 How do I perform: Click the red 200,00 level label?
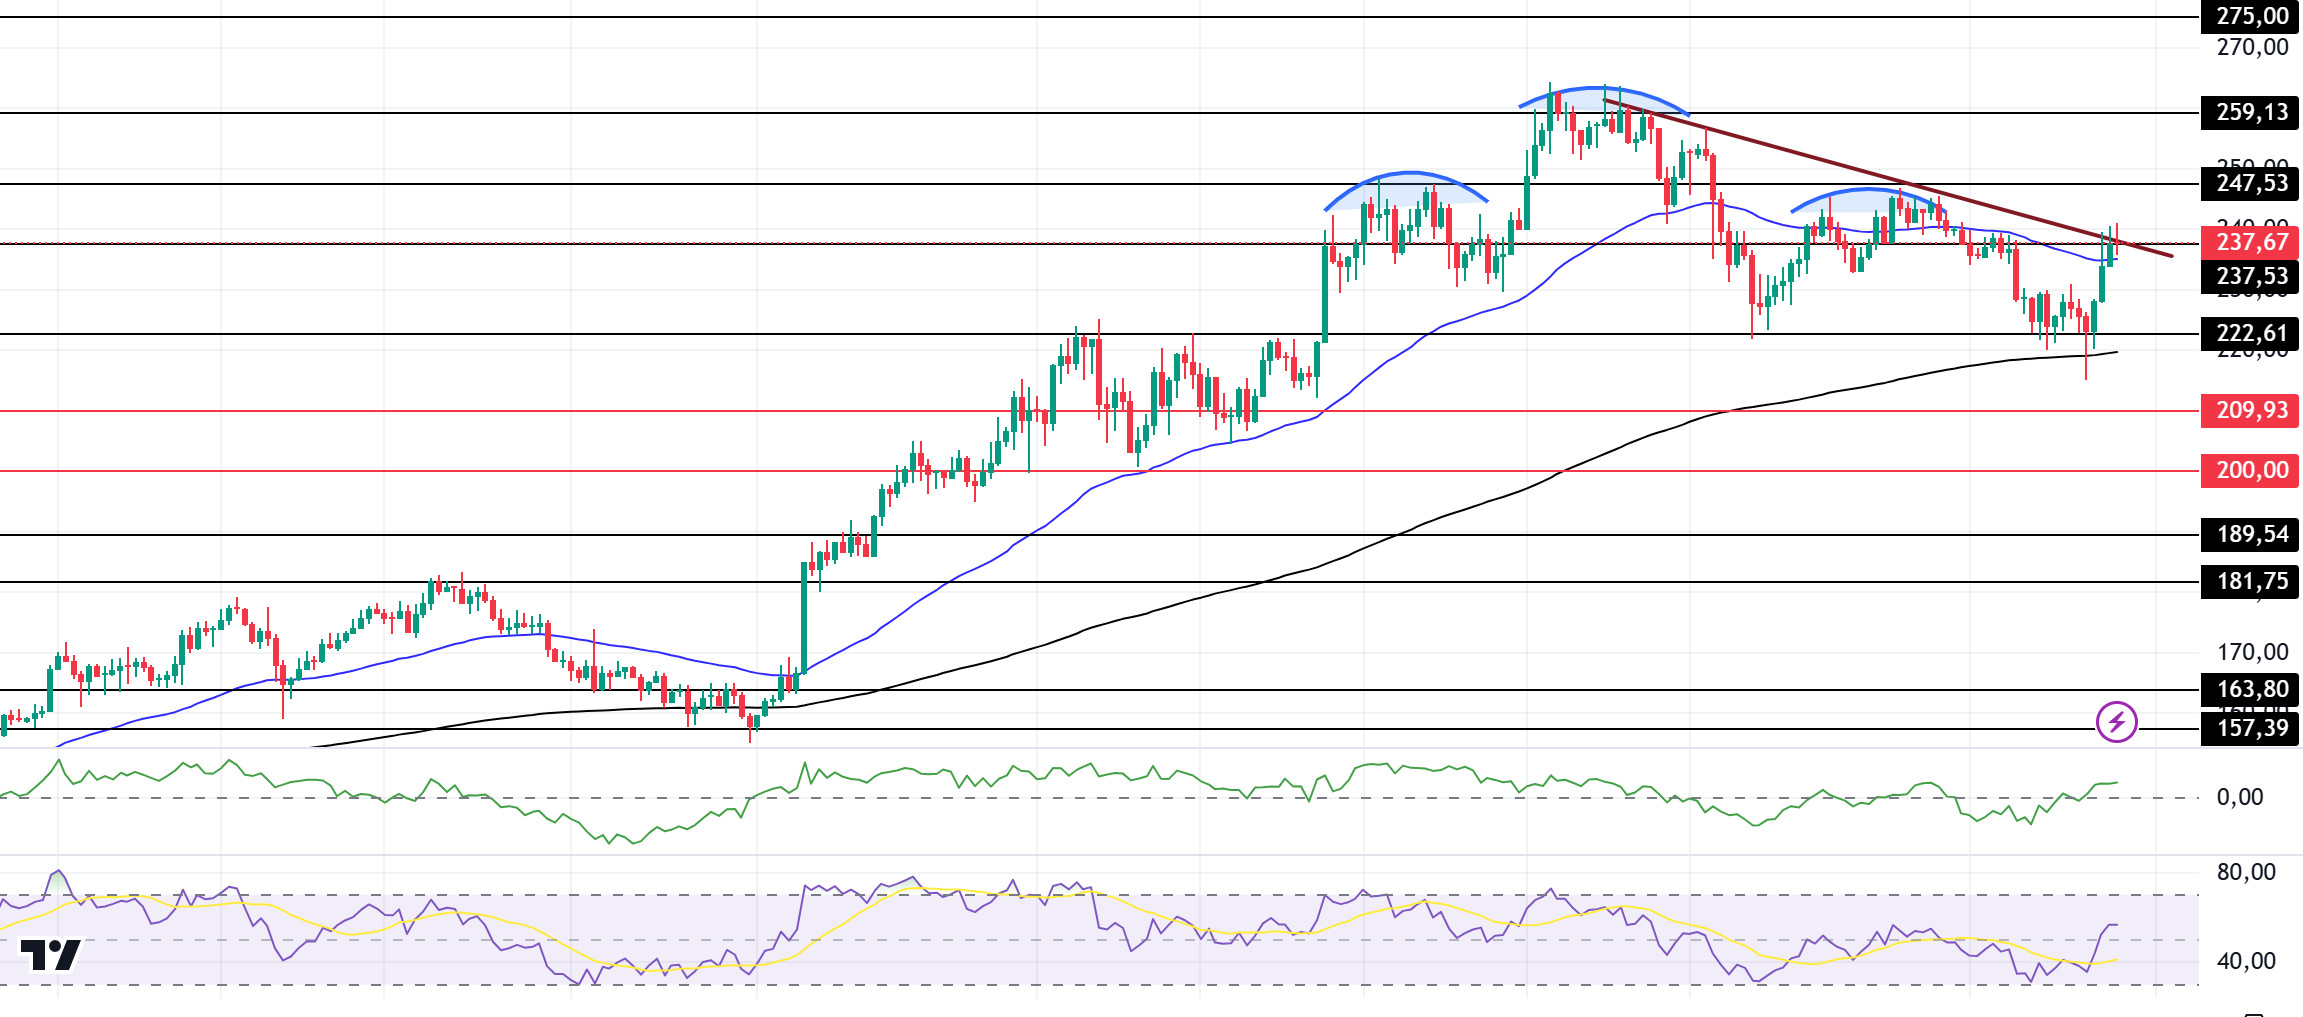2250,470
